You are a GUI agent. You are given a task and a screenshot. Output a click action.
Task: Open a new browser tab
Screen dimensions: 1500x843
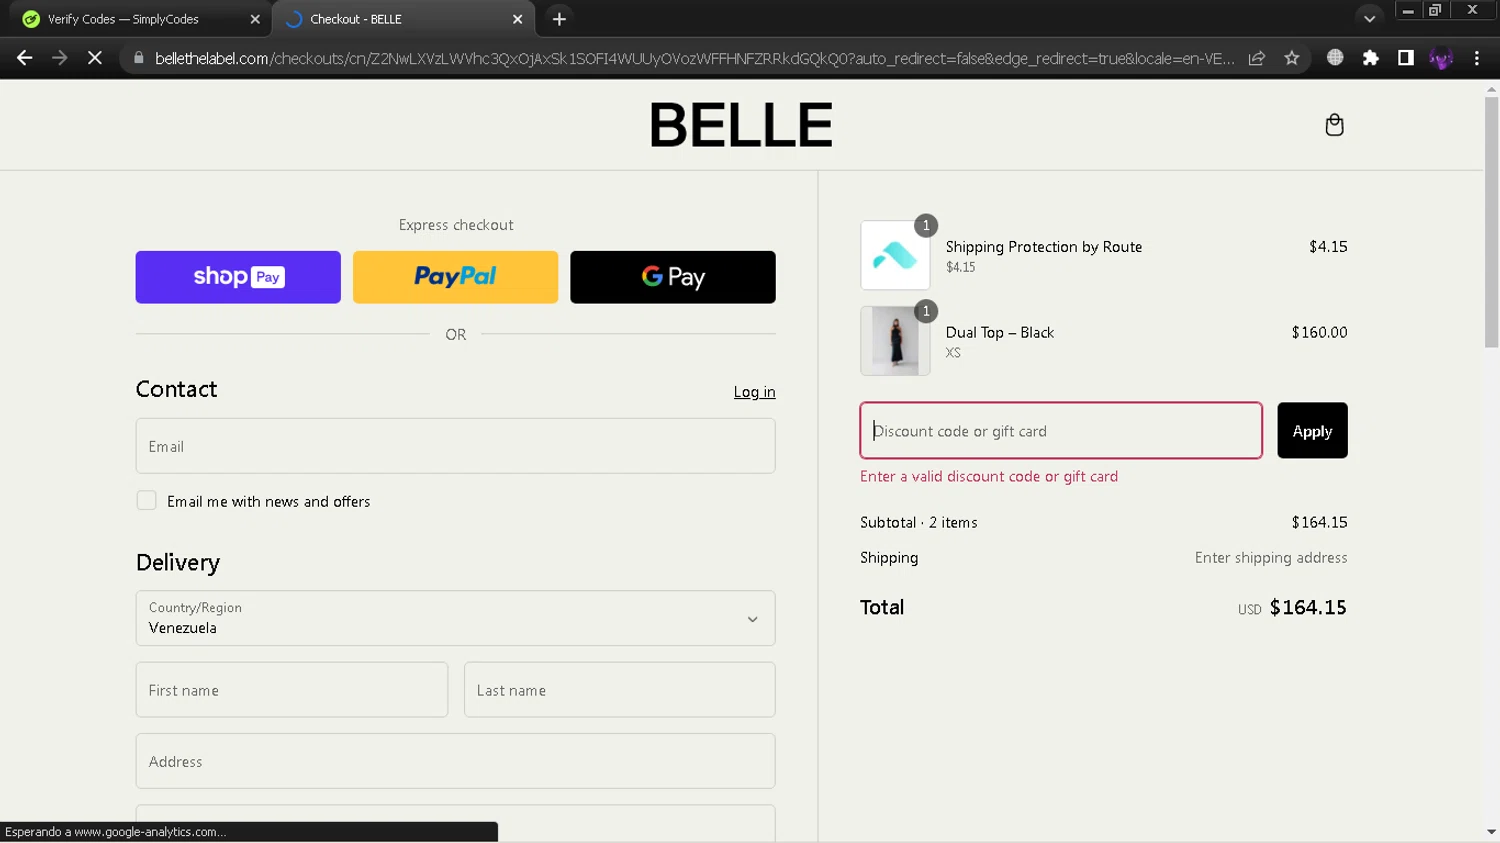tap(559, 19)
